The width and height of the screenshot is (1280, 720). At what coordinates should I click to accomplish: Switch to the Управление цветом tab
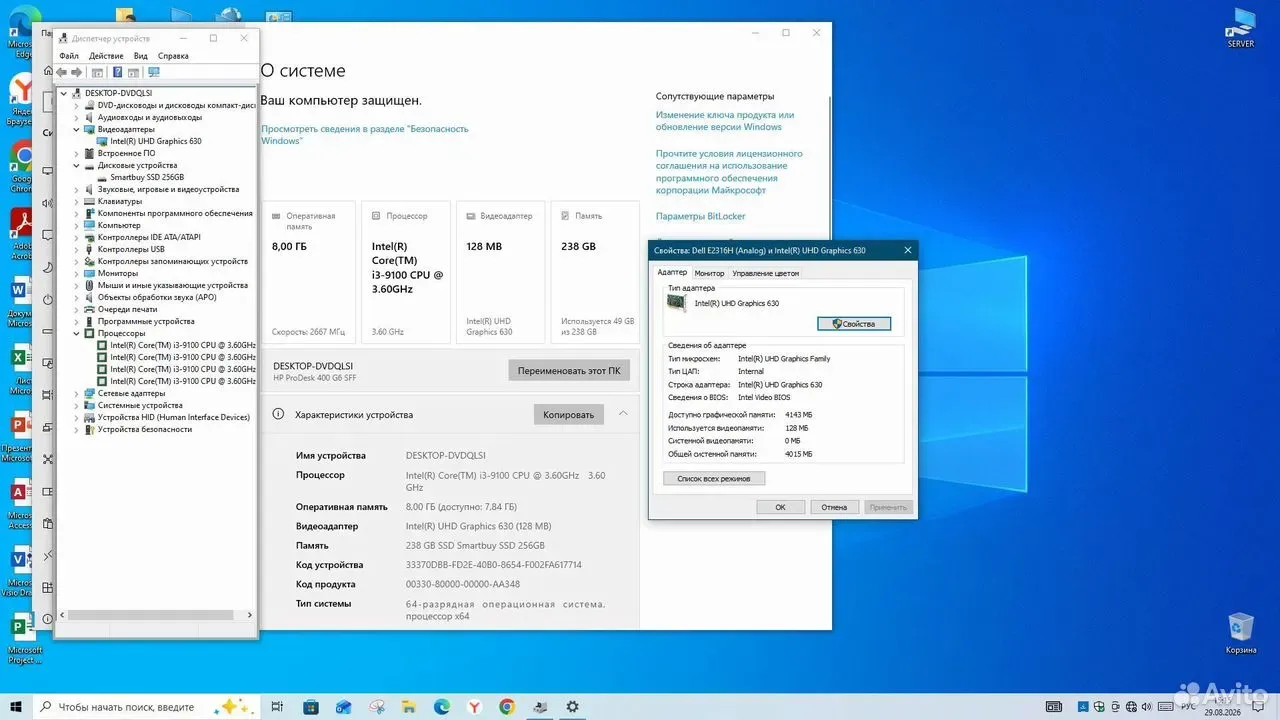click(x=766, y=273)
